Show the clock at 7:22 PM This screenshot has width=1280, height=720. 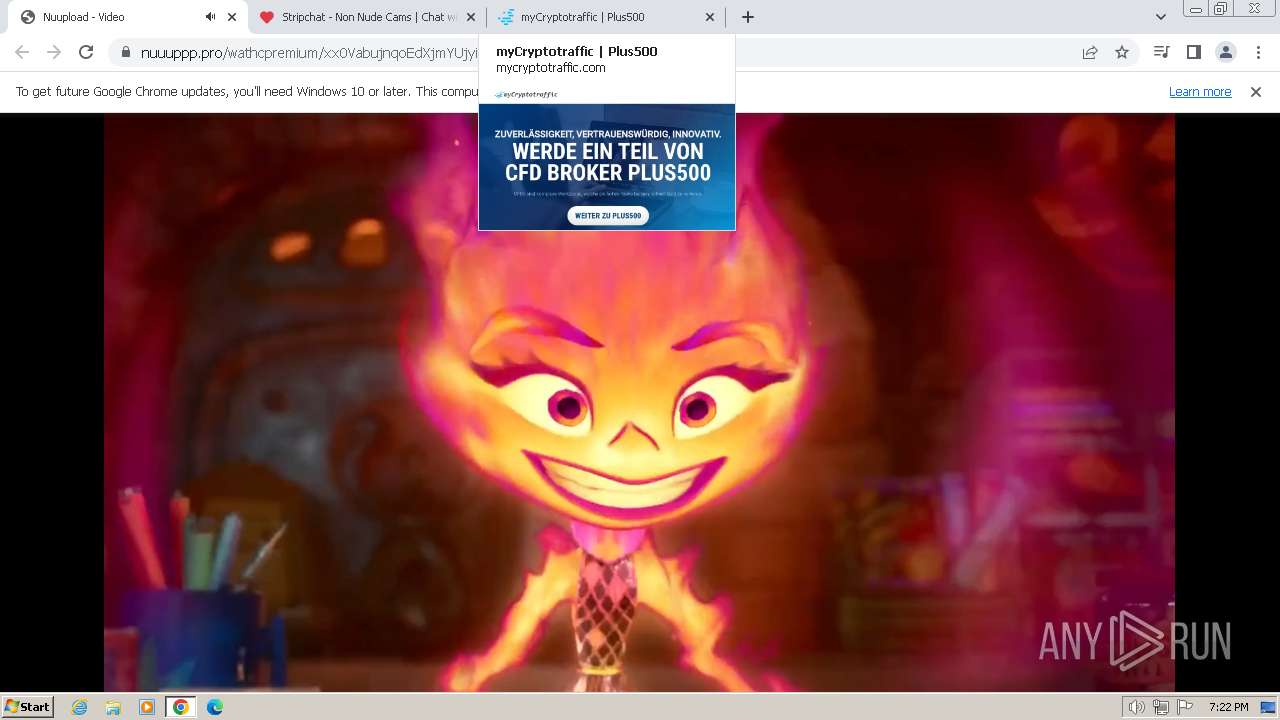tap(1228, 707)
